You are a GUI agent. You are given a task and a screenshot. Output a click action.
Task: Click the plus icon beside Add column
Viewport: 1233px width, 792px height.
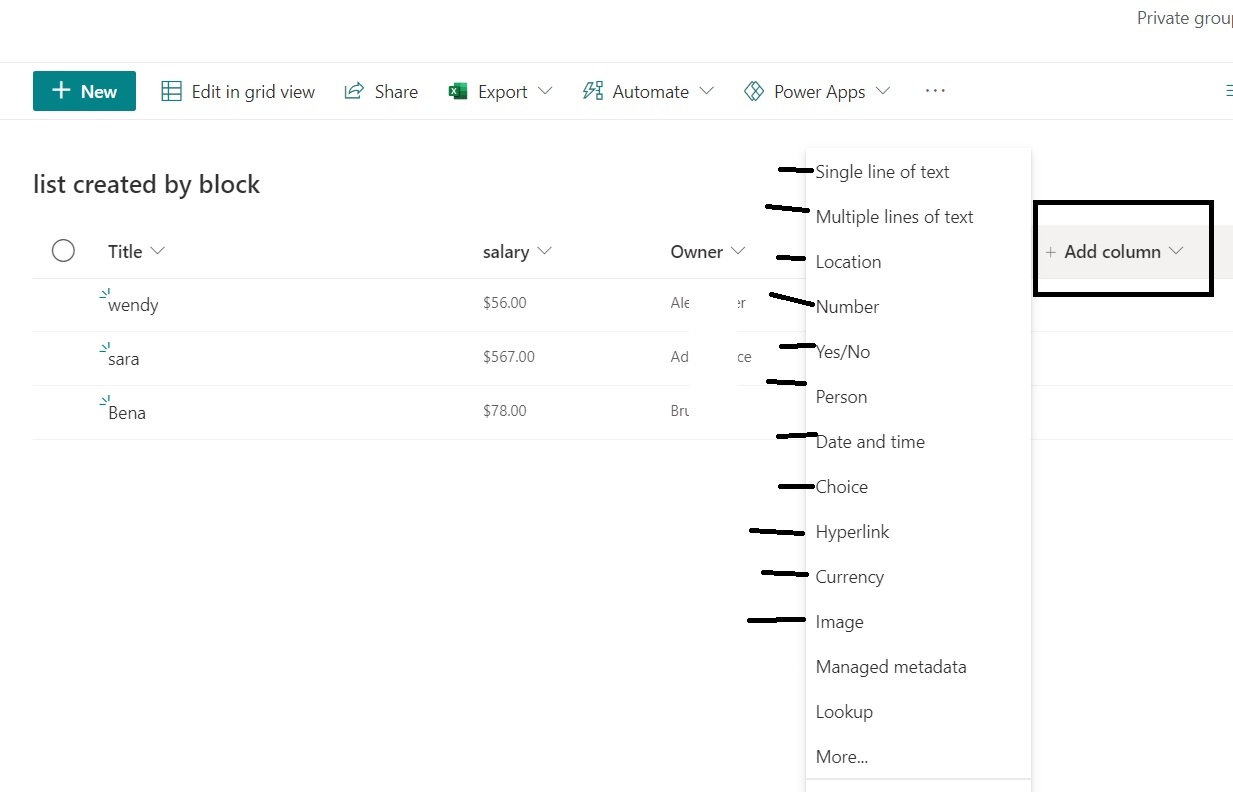1050,252
